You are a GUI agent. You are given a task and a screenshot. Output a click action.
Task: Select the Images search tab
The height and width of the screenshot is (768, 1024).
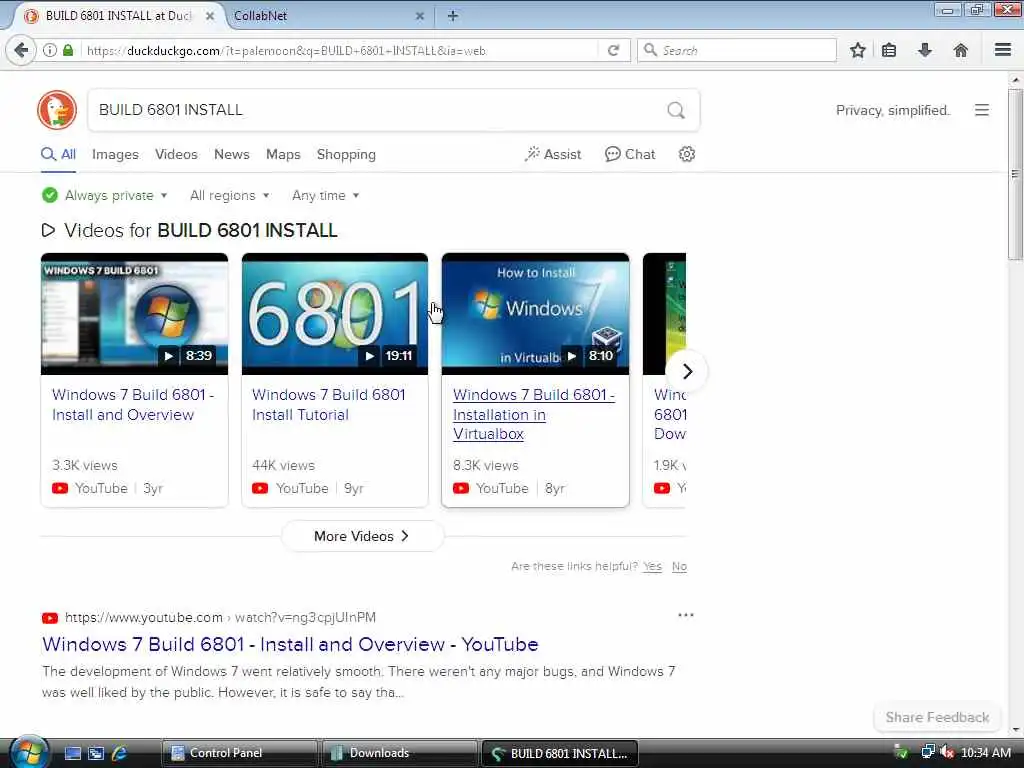(x=115, y=154)
